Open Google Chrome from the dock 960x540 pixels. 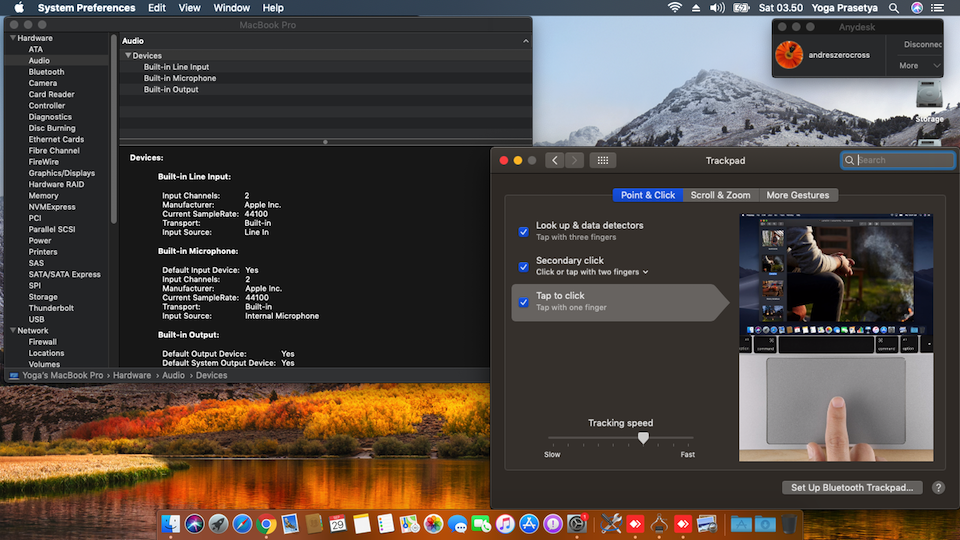coord(266,523)
